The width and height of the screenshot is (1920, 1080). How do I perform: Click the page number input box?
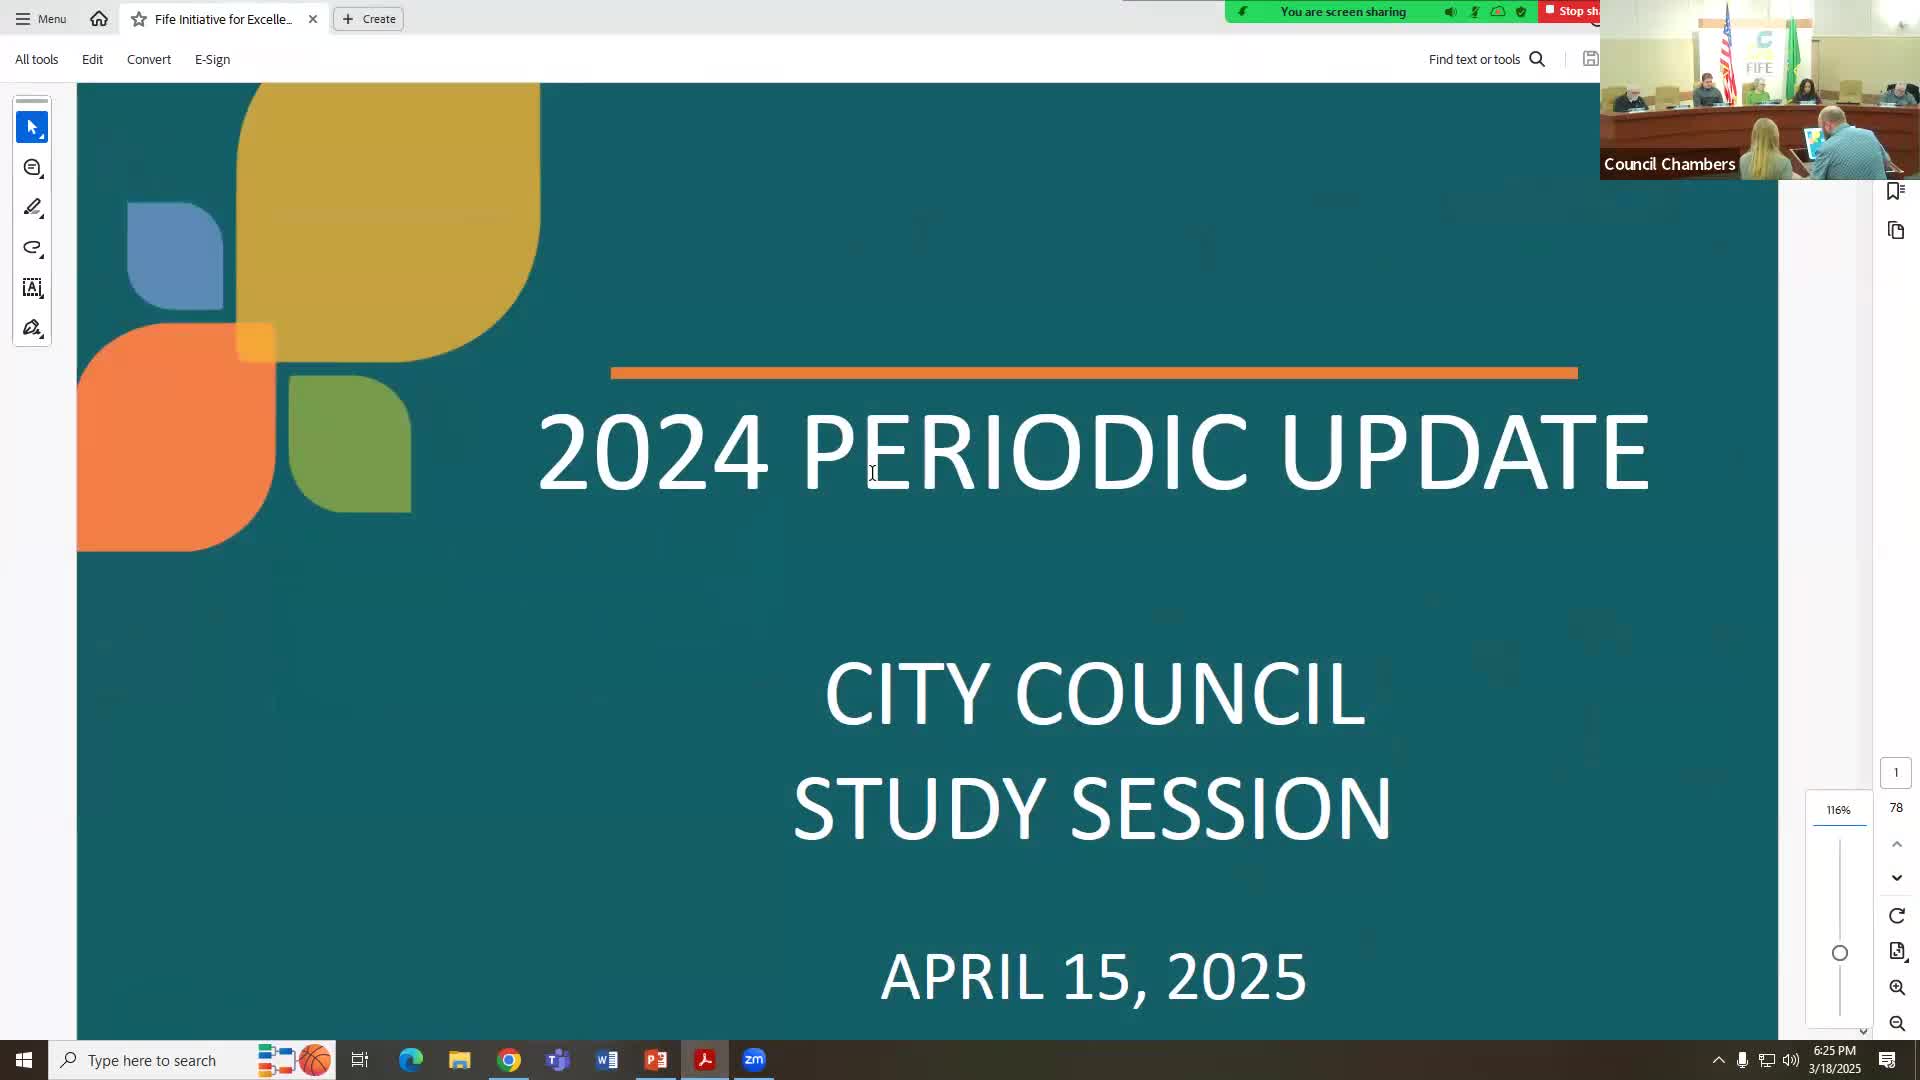pyautogui.click(x=1895, y=772)
